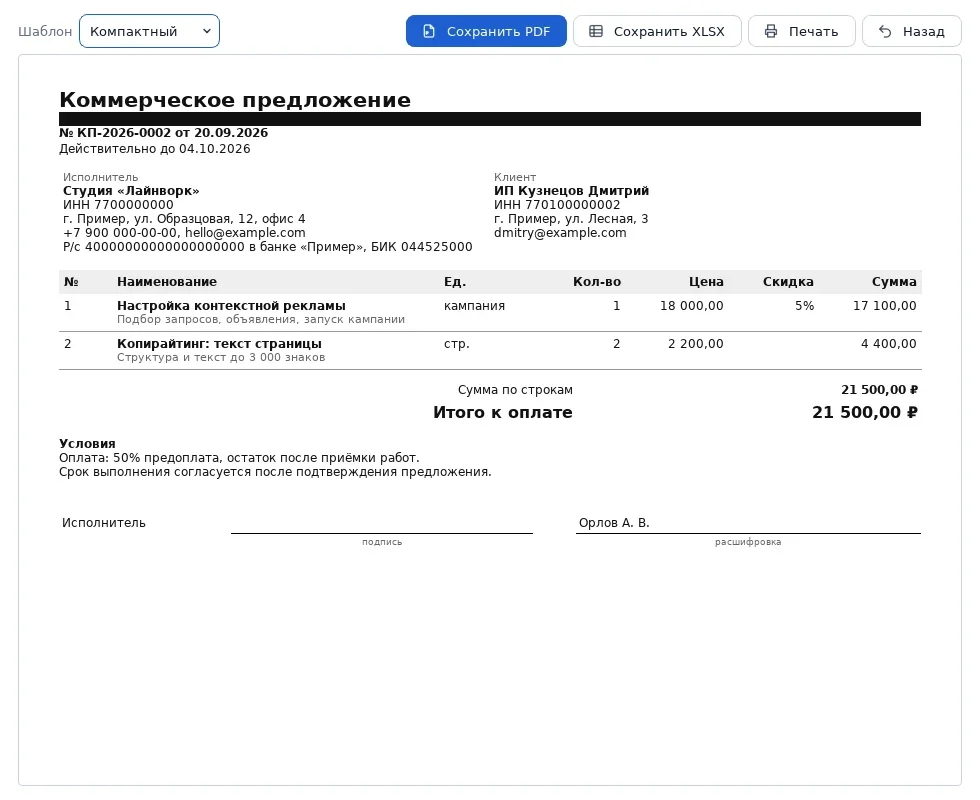Click the signer name Орлов А. В.
Viewport: 980px width, 800px height.
(x=614, y=523)
